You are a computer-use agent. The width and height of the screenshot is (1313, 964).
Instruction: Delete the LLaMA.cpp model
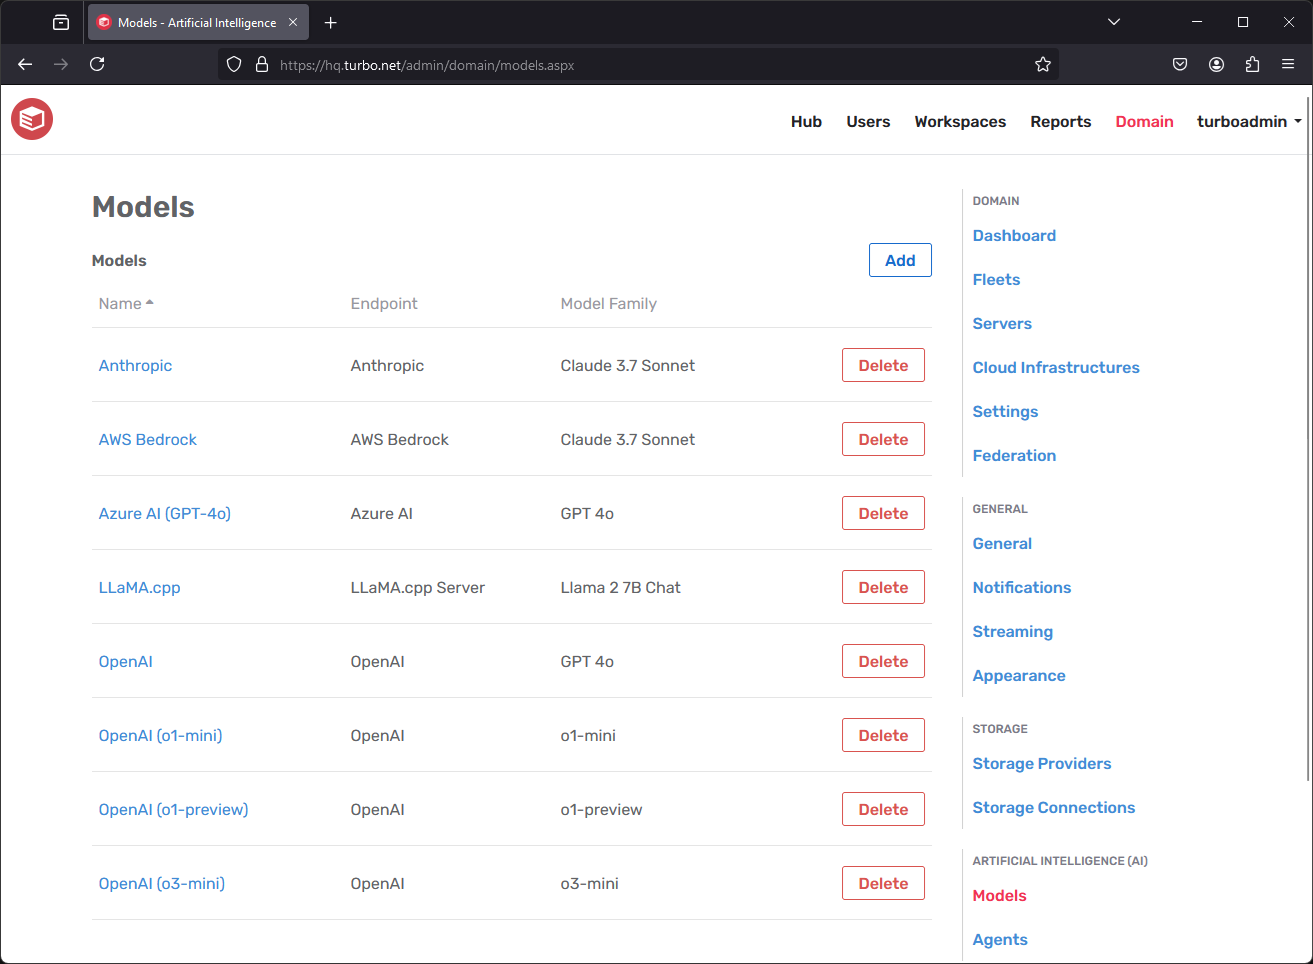pos(883,587)
